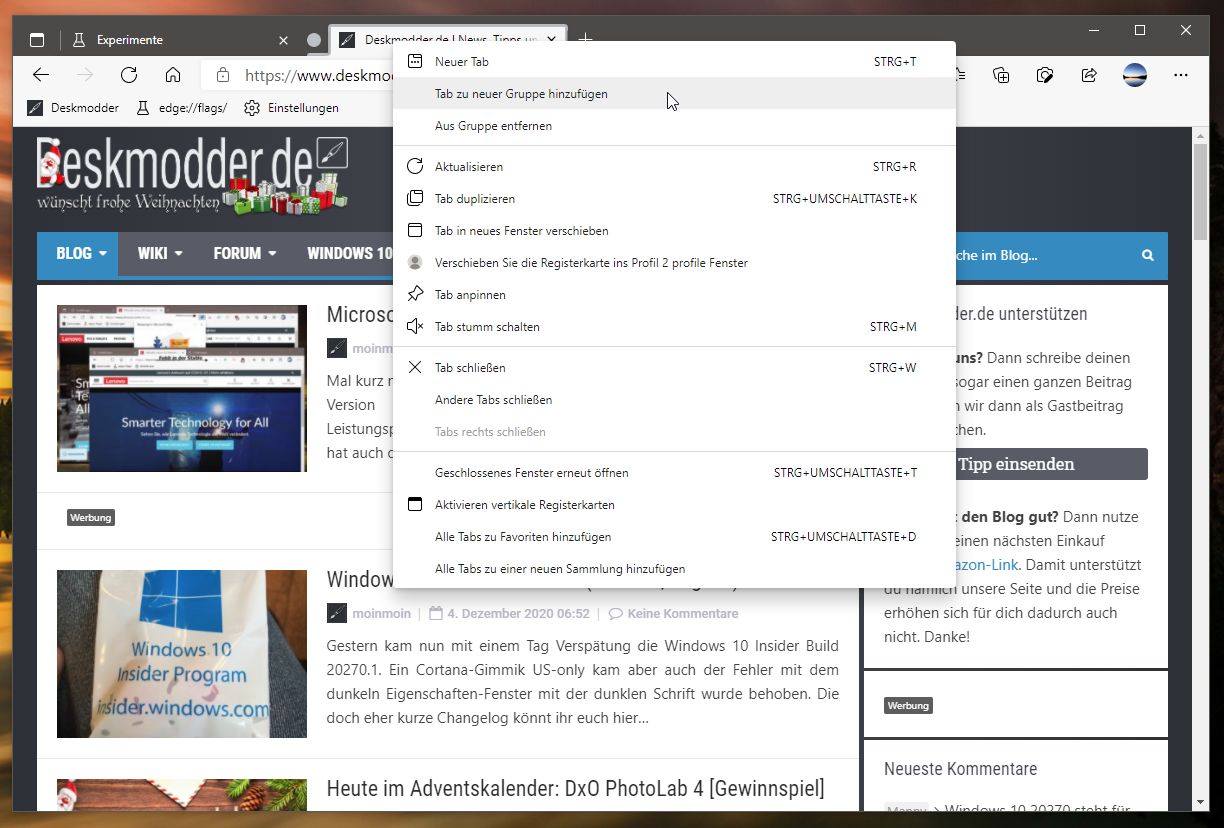Click the page vertical scrollbar thumb
This screenshot has width=1224, height=828.
coord(1201,191)
